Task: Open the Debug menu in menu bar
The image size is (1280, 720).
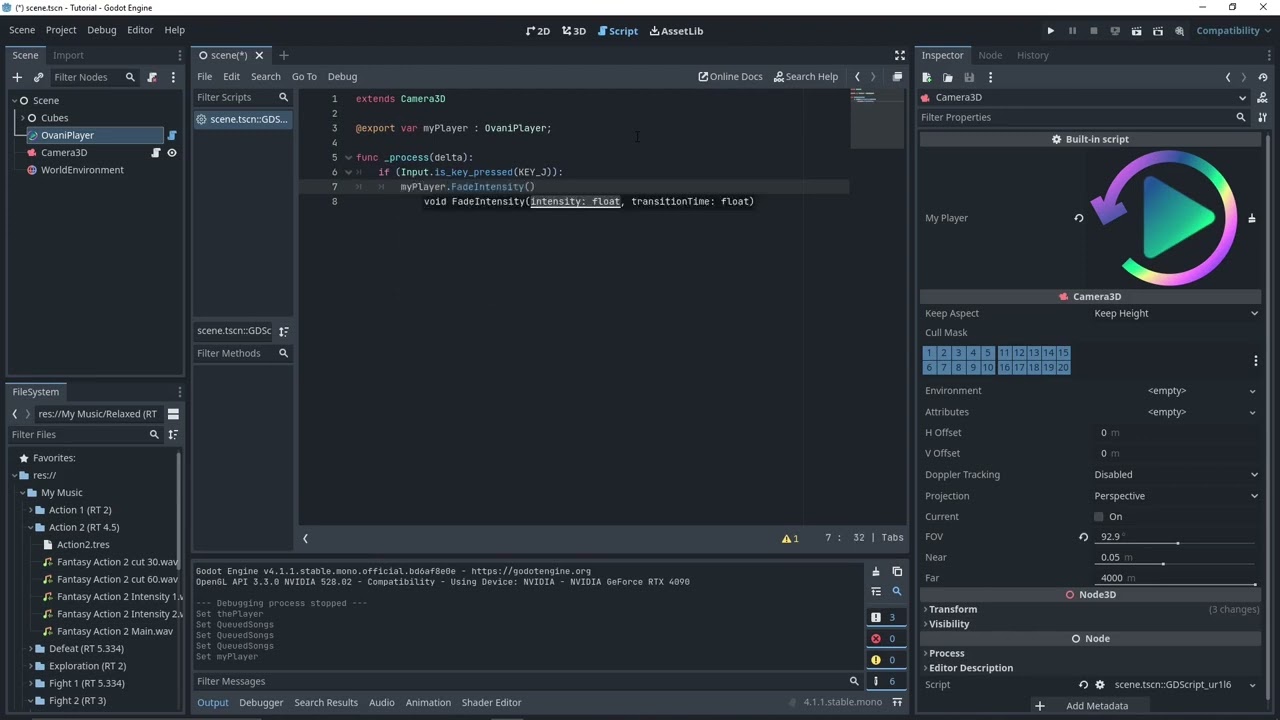Action: click(101, 30)
